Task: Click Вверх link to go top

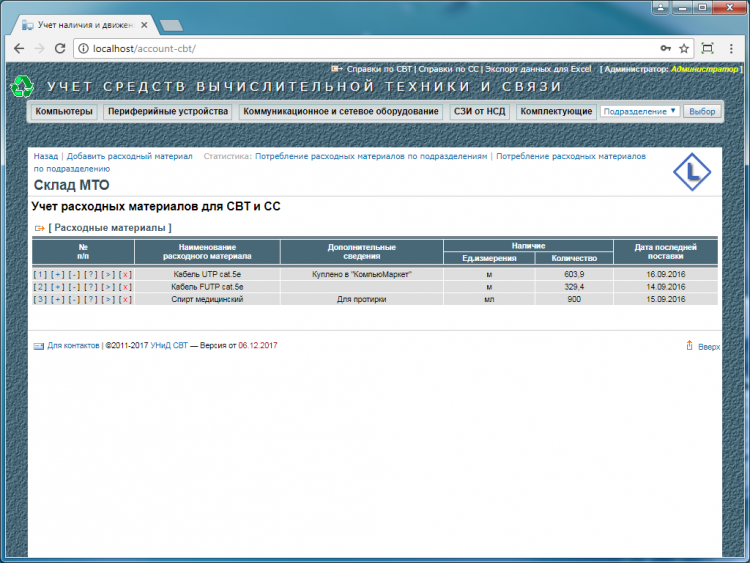Action: point(709,347)
